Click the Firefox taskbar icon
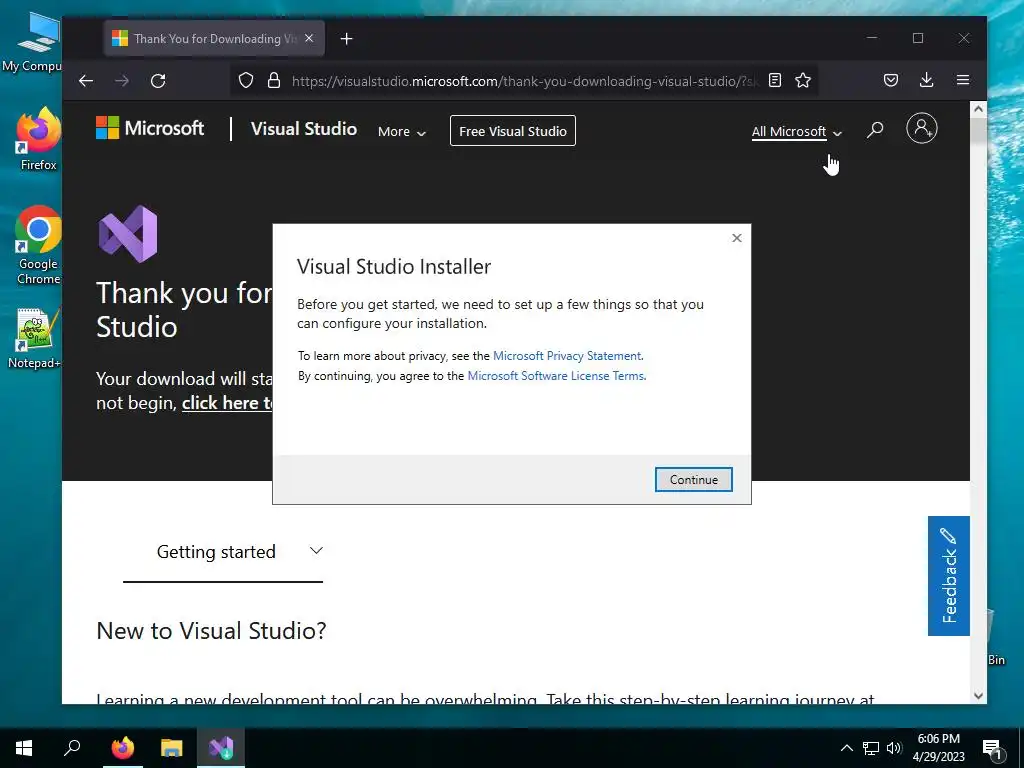The width and height of the screenshot is (1024, 768). (122, 748)
